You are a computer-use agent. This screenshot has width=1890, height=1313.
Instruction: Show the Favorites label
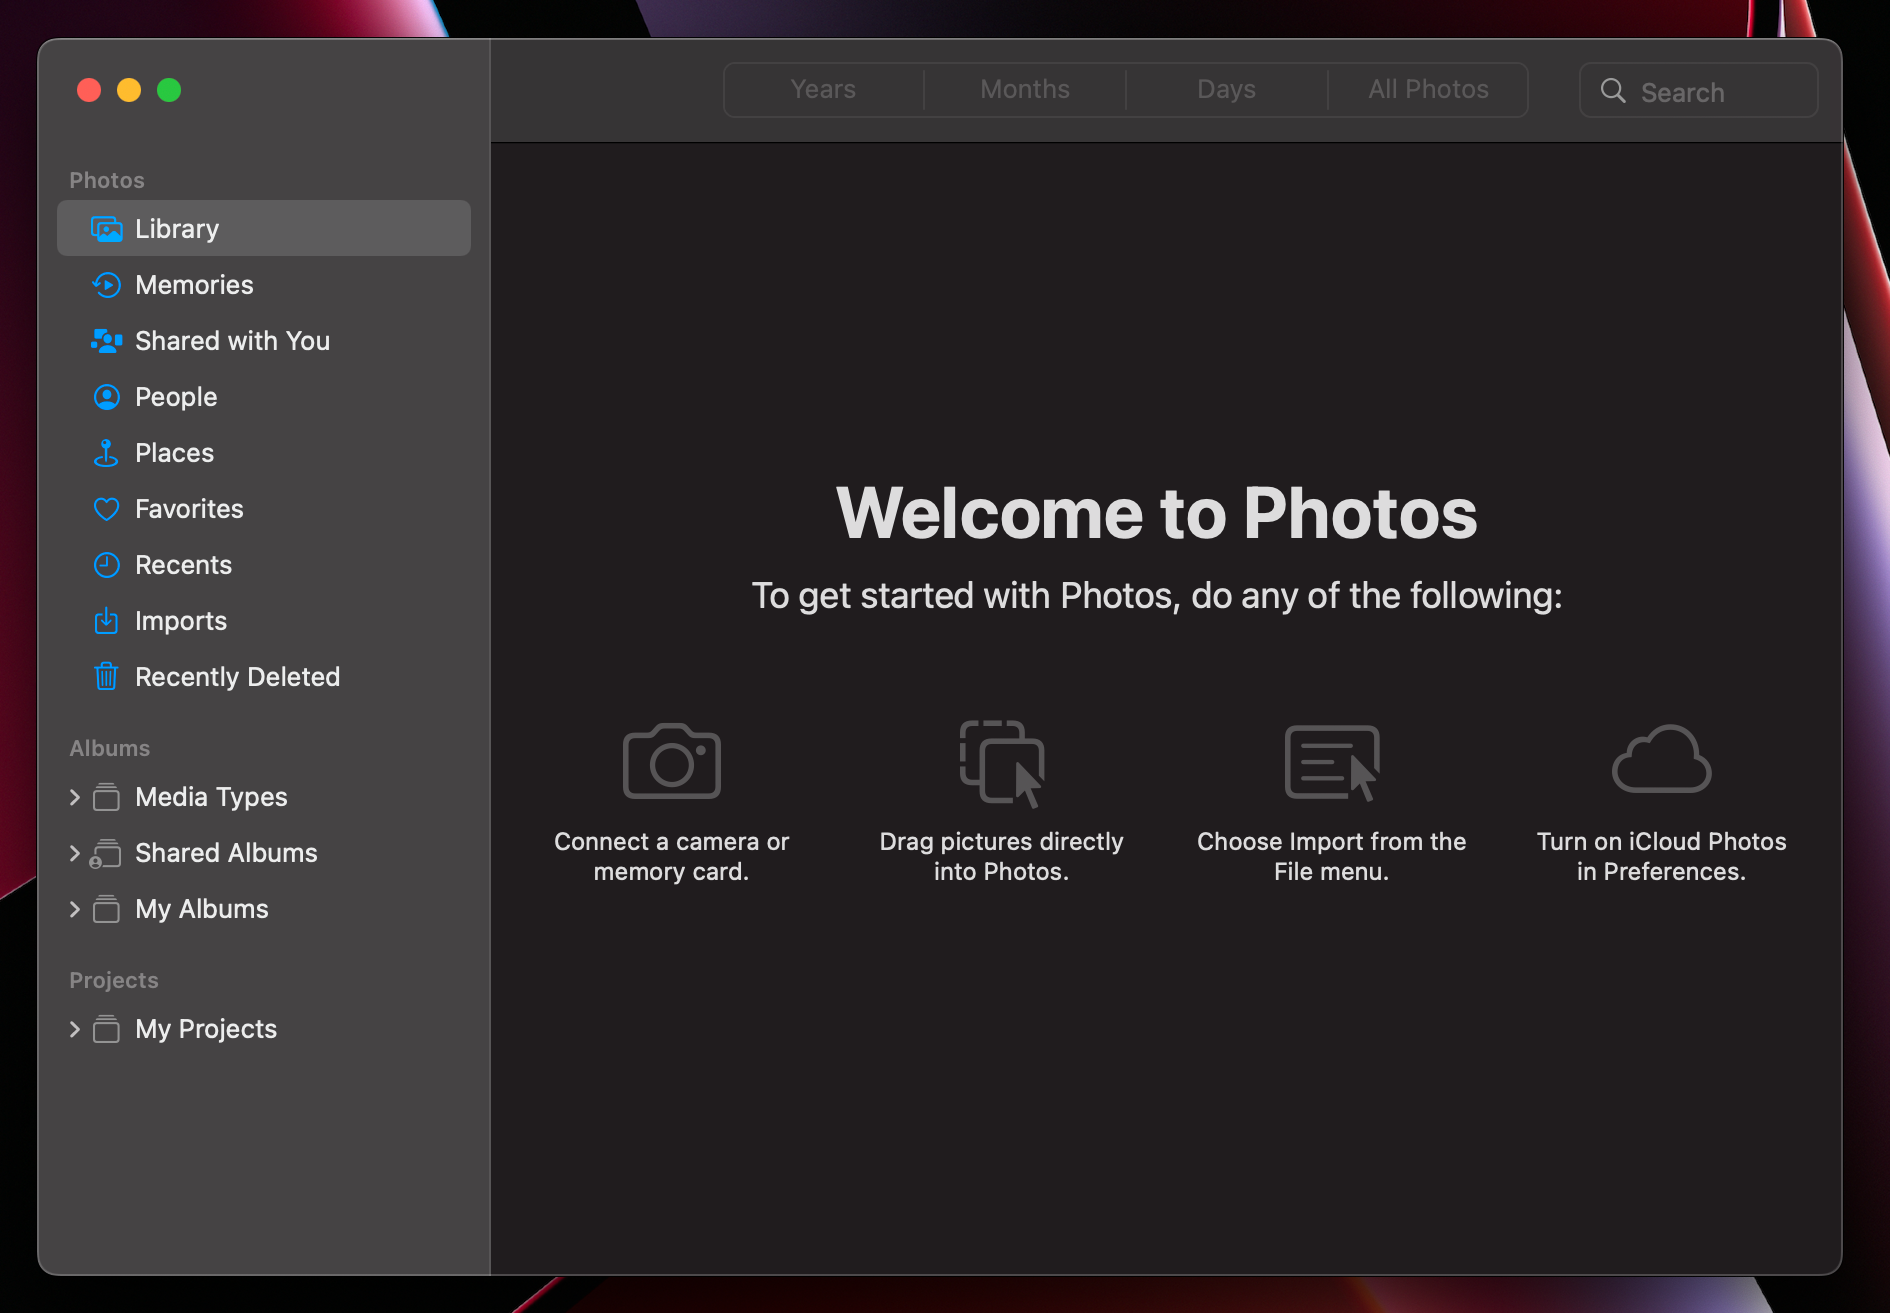189,509
